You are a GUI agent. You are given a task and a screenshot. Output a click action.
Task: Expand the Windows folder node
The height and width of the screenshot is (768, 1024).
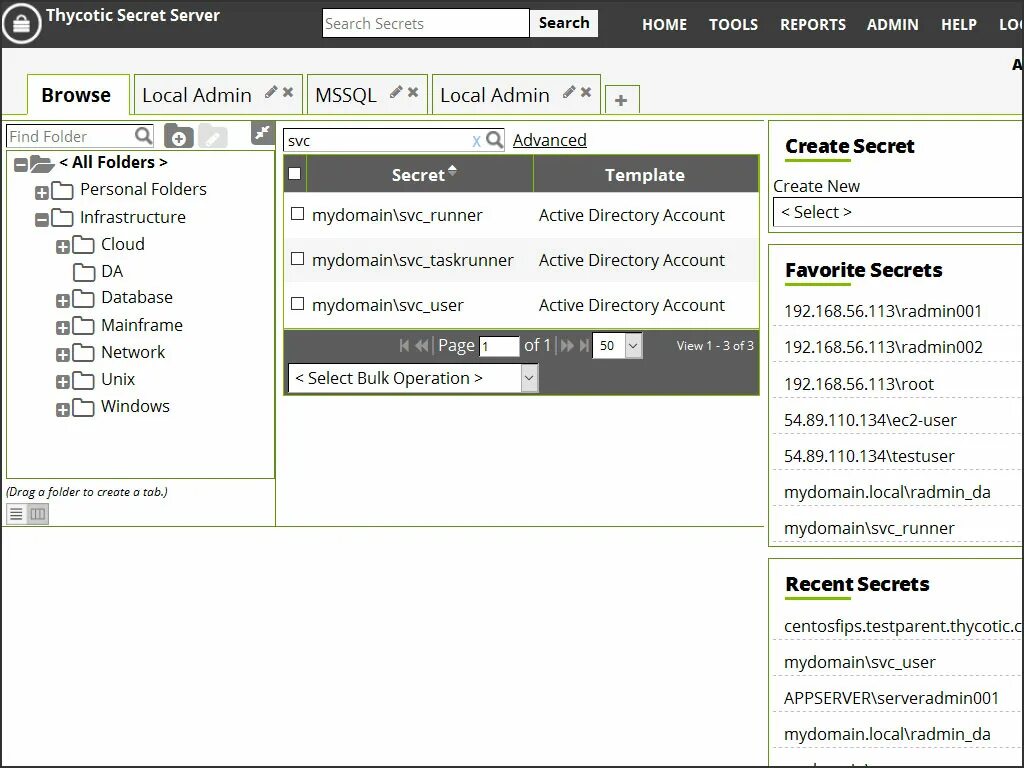(x=63, y=409)
